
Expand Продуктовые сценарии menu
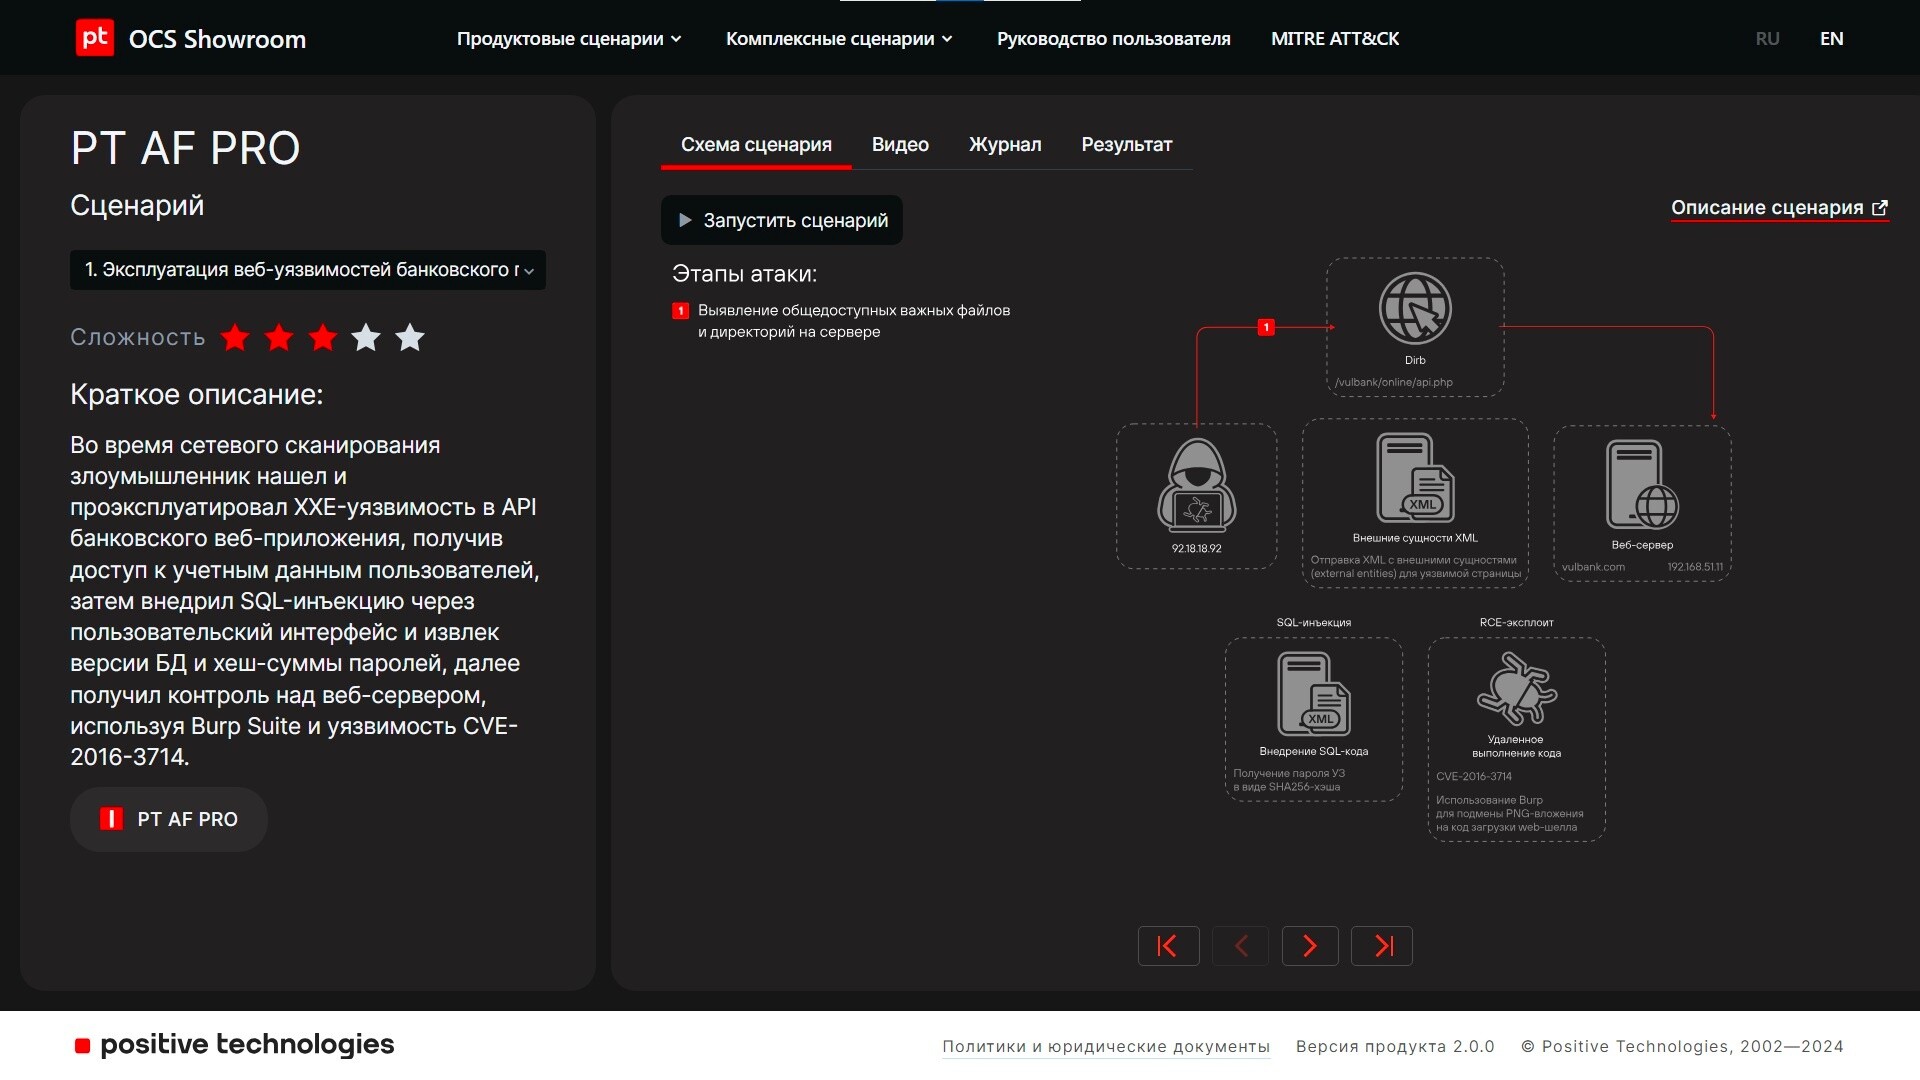tap(569, 39)
